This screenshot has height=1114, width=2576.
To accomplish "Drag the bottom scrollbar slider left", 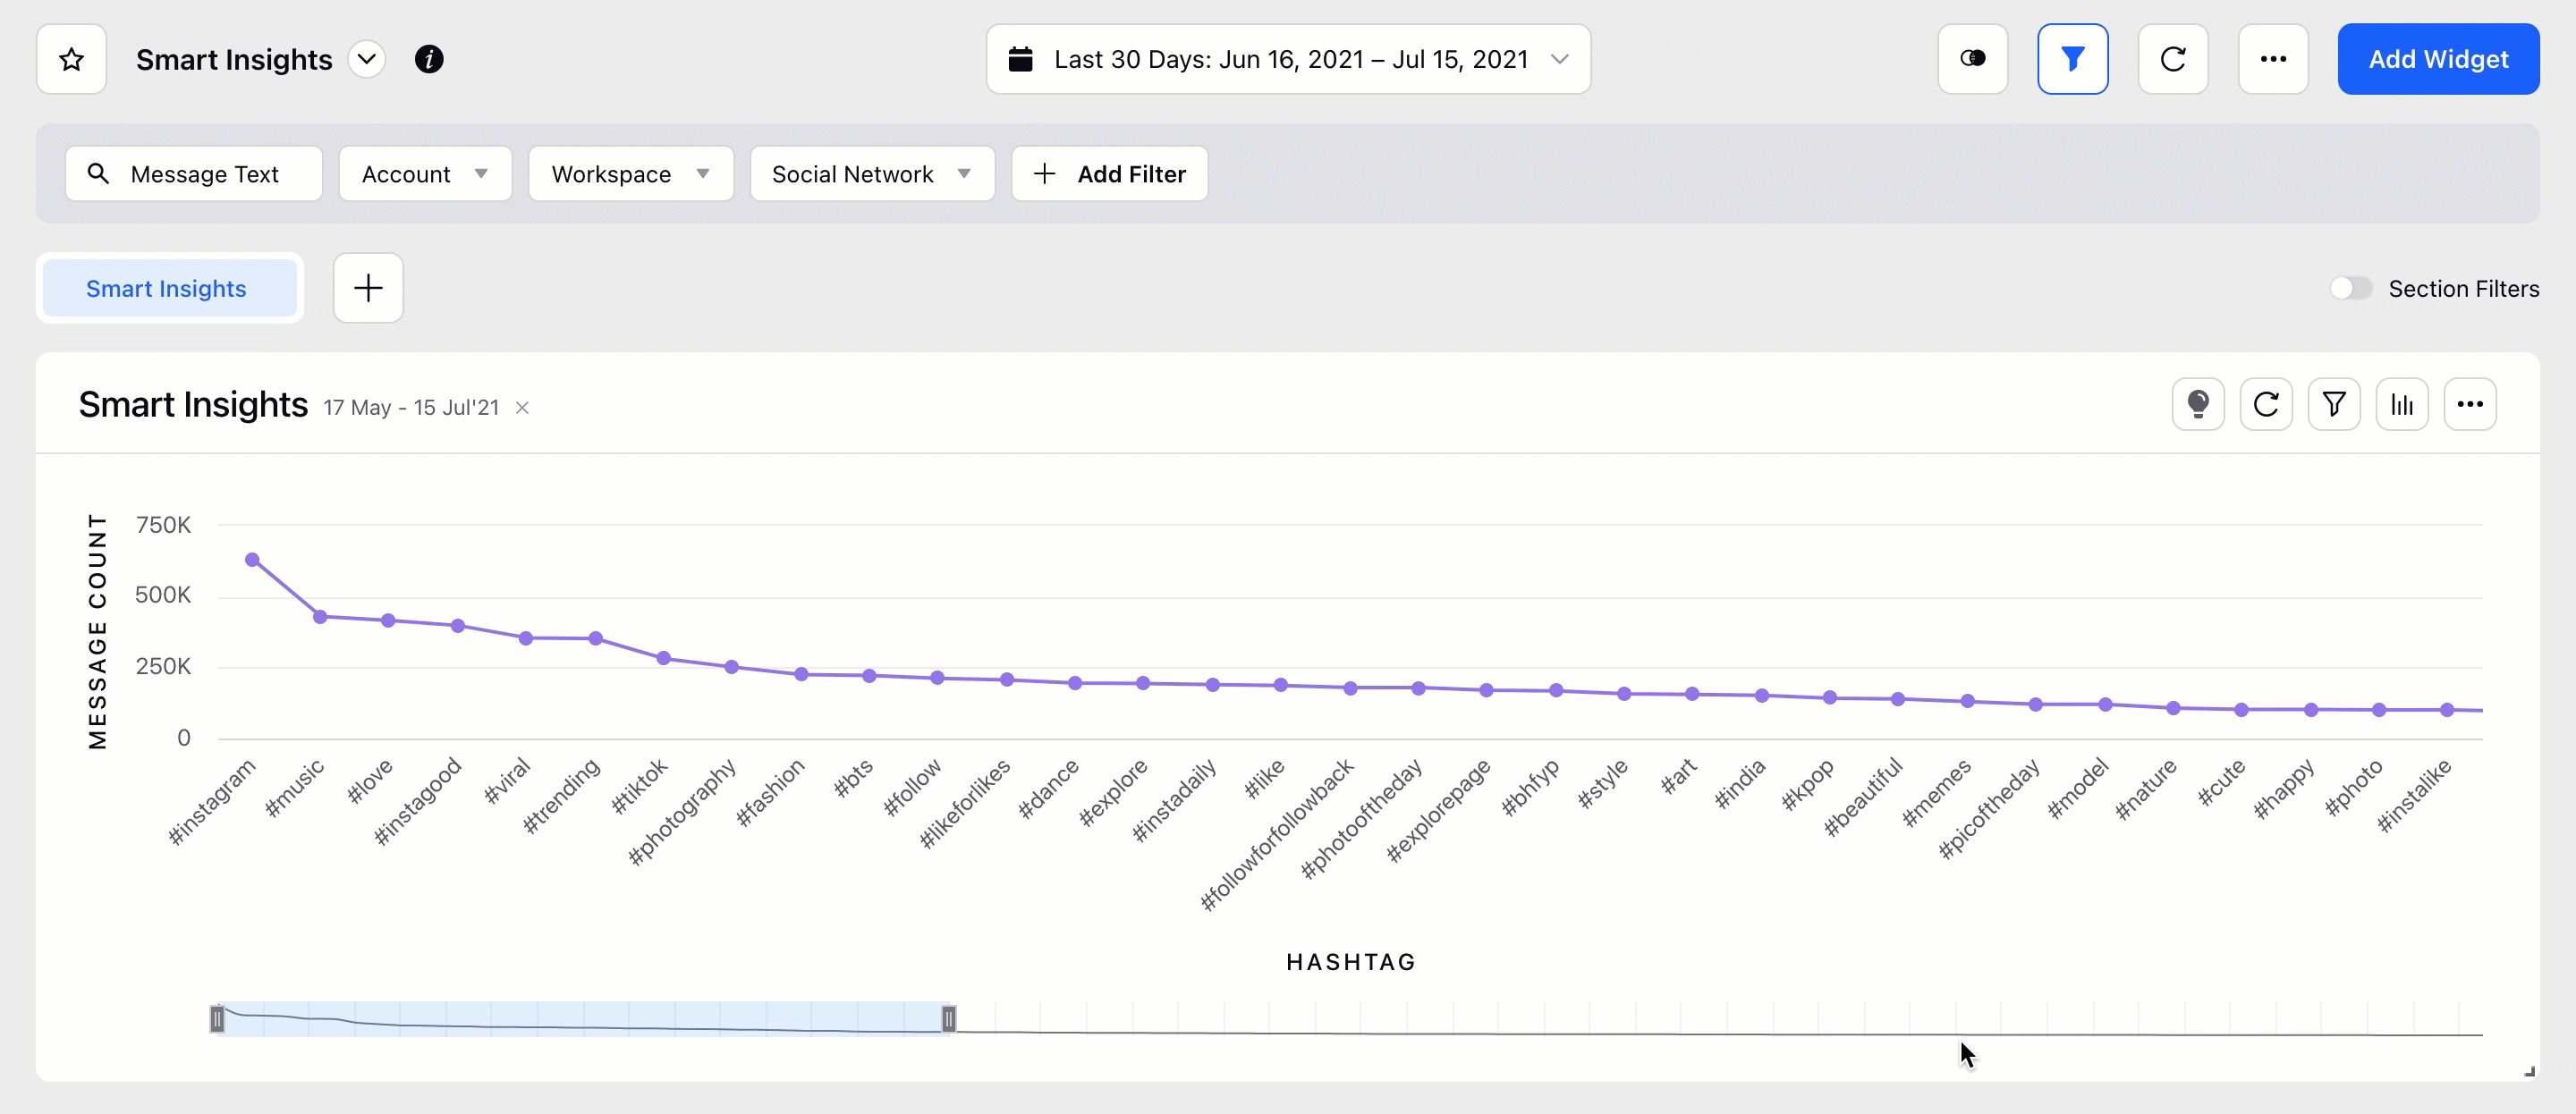I will (216, 1018).
